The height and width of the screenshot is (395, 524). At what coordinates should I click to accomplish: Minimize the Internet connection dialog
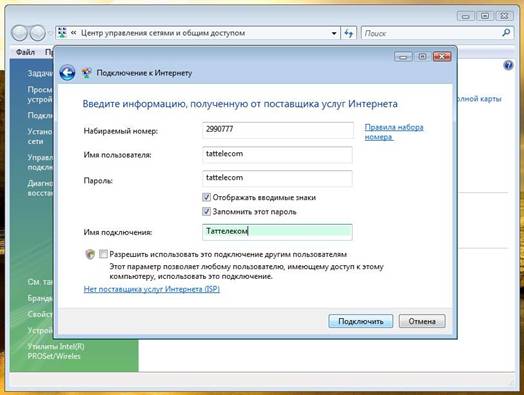(x=403, y=57)
